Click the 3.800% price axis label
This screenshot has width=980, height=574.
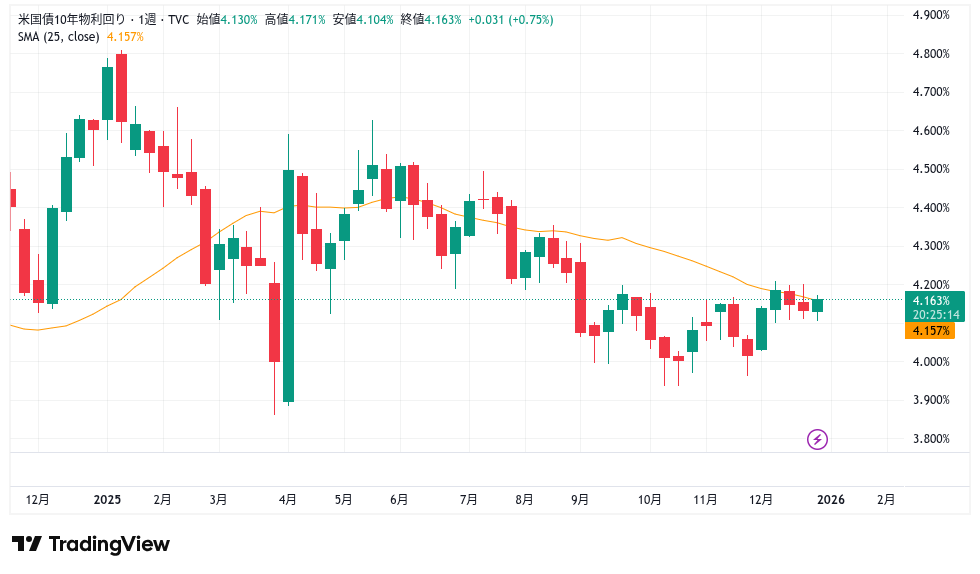(930, 439)
